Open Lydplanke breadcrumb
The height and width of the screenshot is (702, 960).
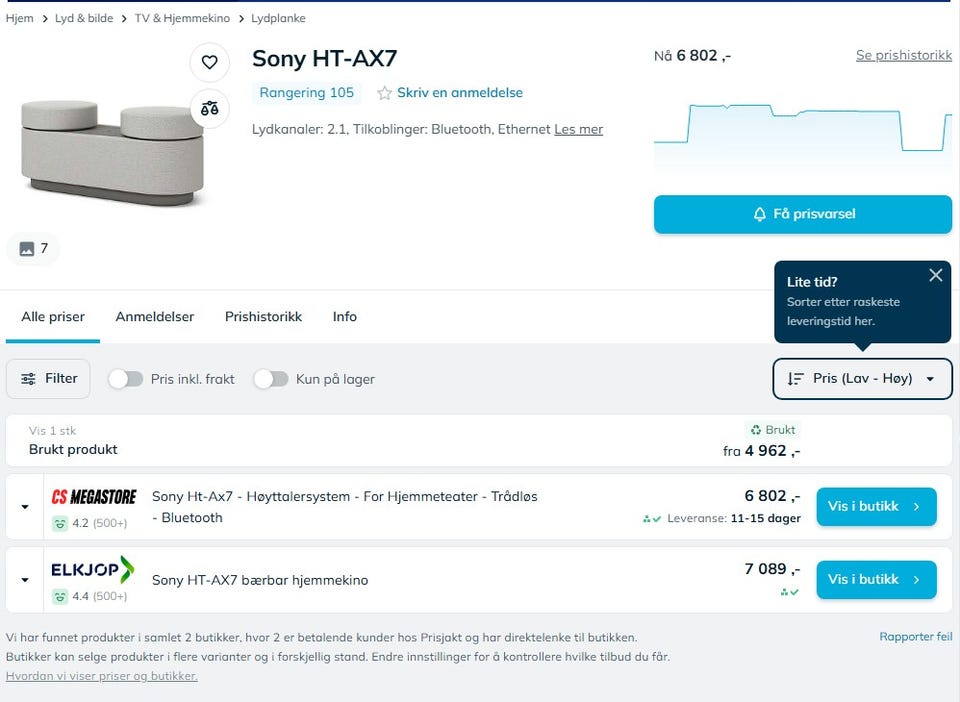coord(278,18)
